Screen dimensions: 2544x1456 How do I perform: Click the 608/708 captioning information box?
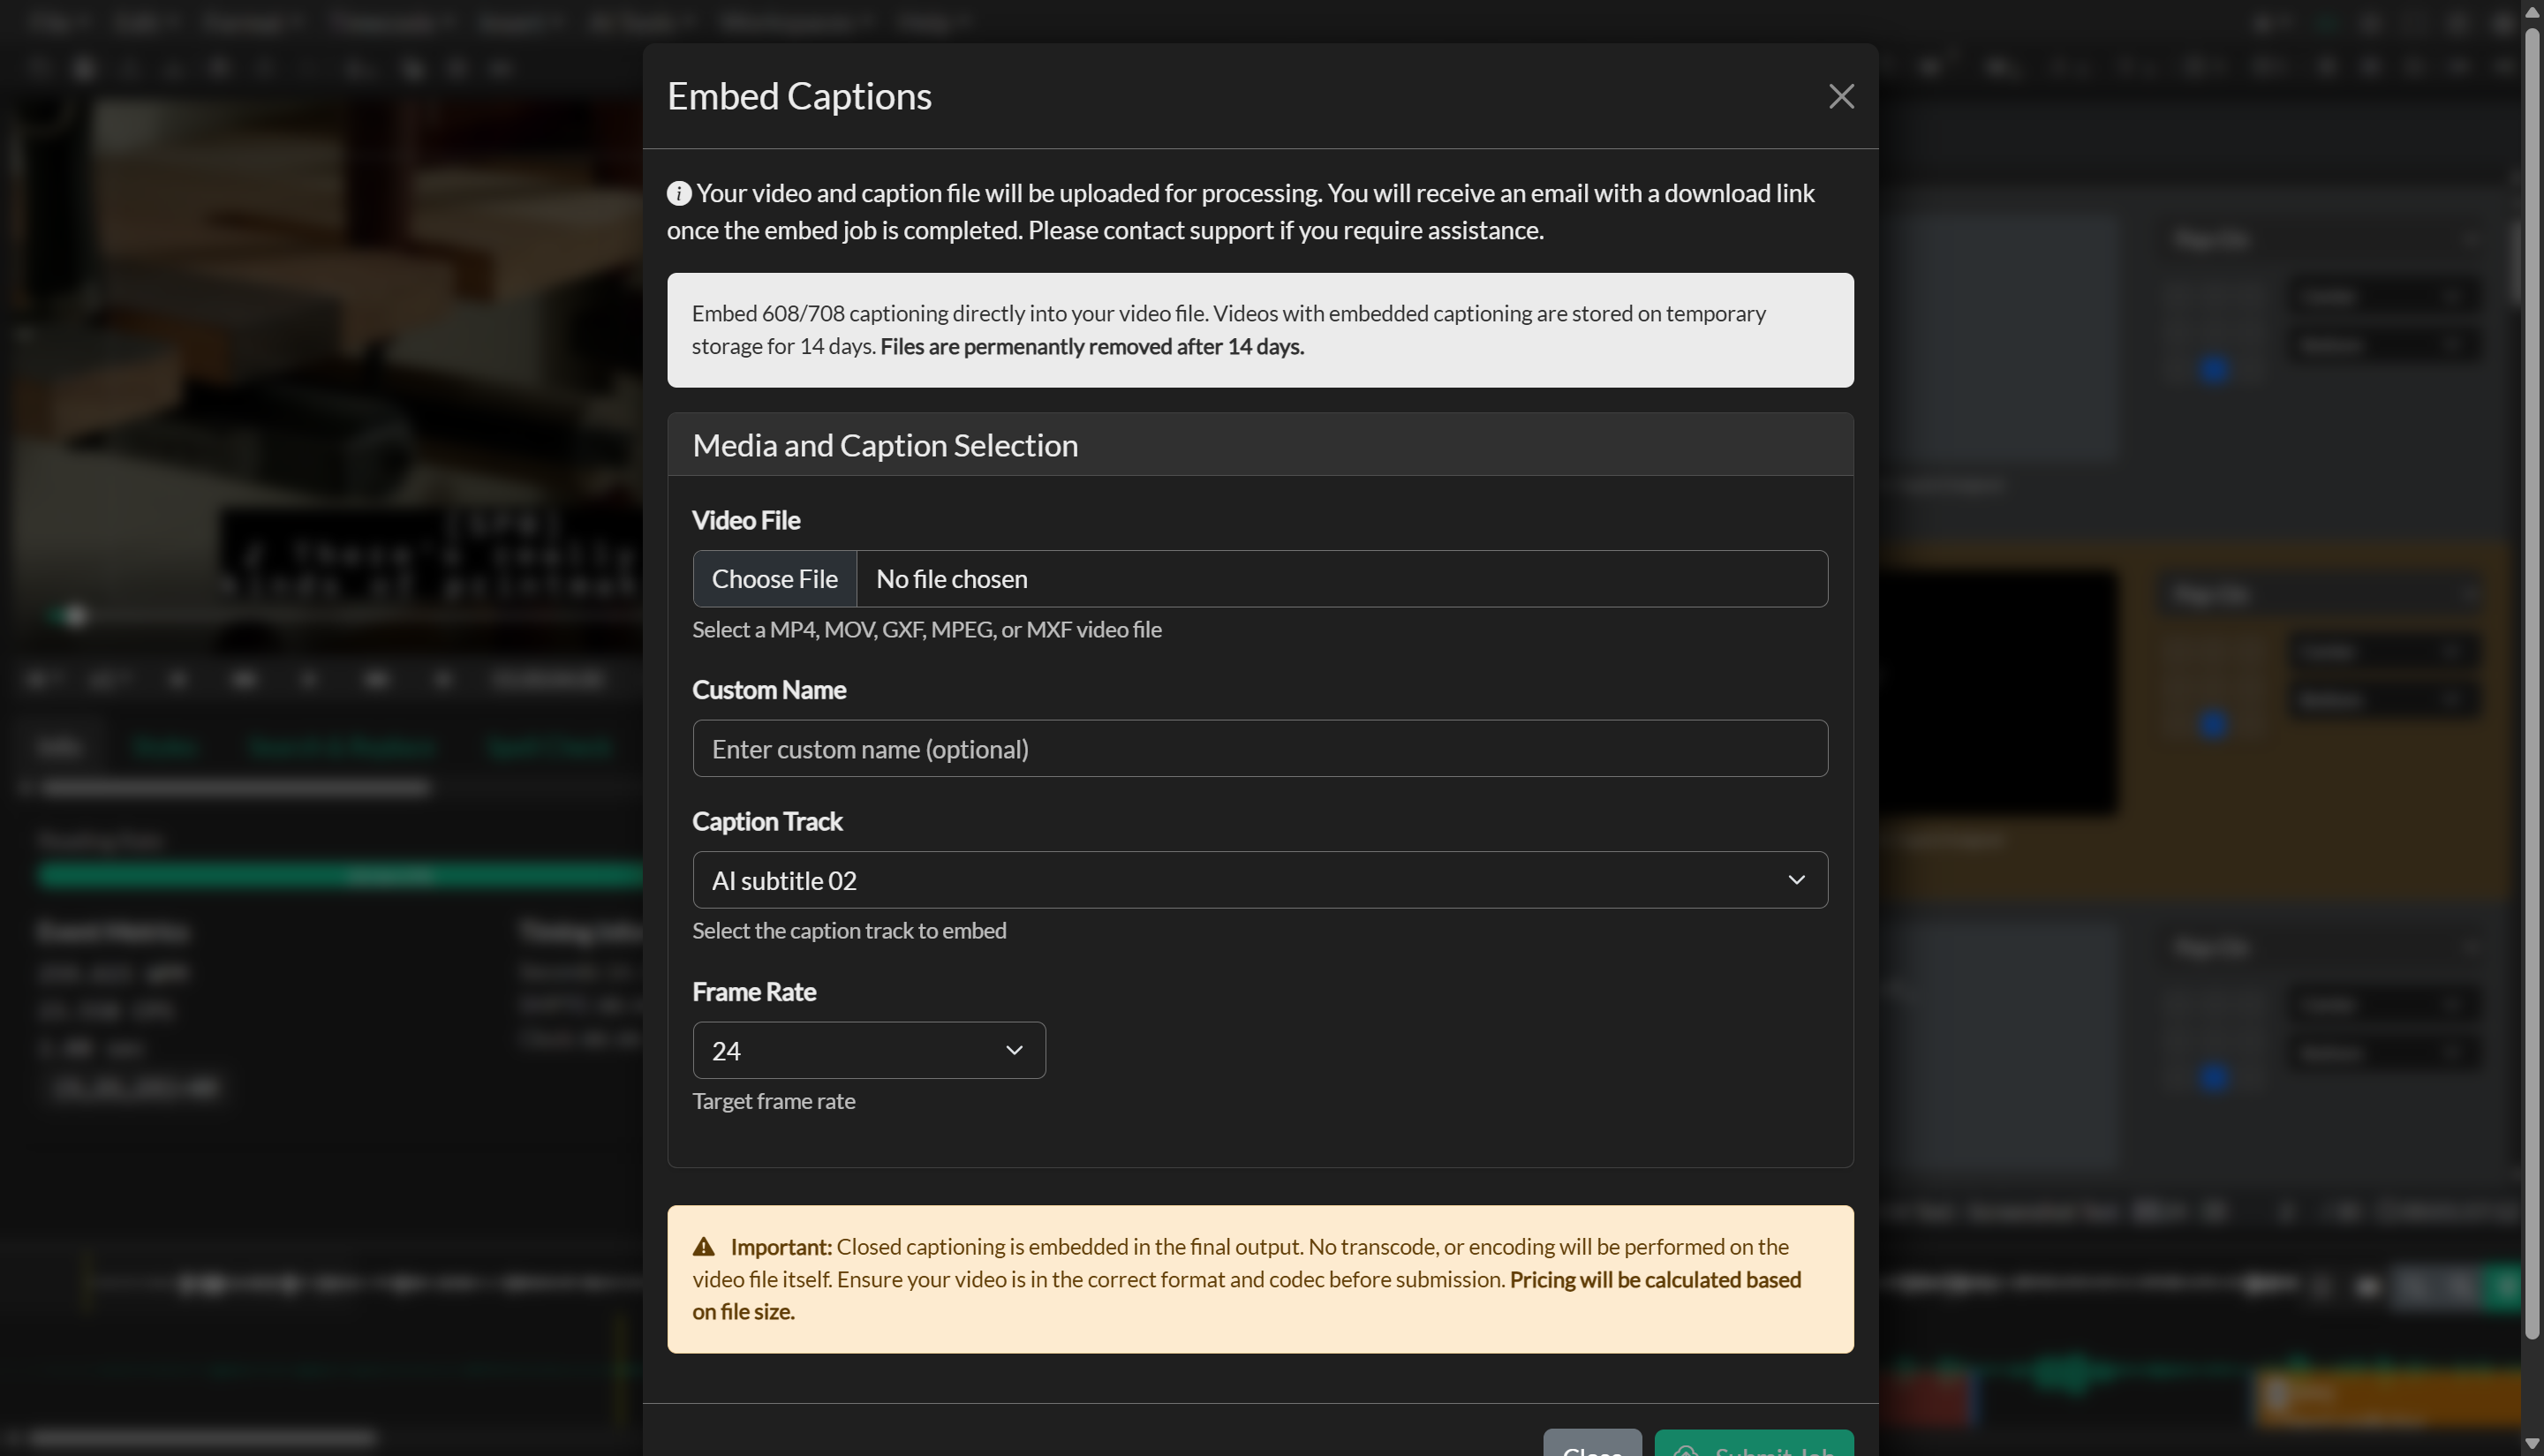click(x=1259, y=330)
